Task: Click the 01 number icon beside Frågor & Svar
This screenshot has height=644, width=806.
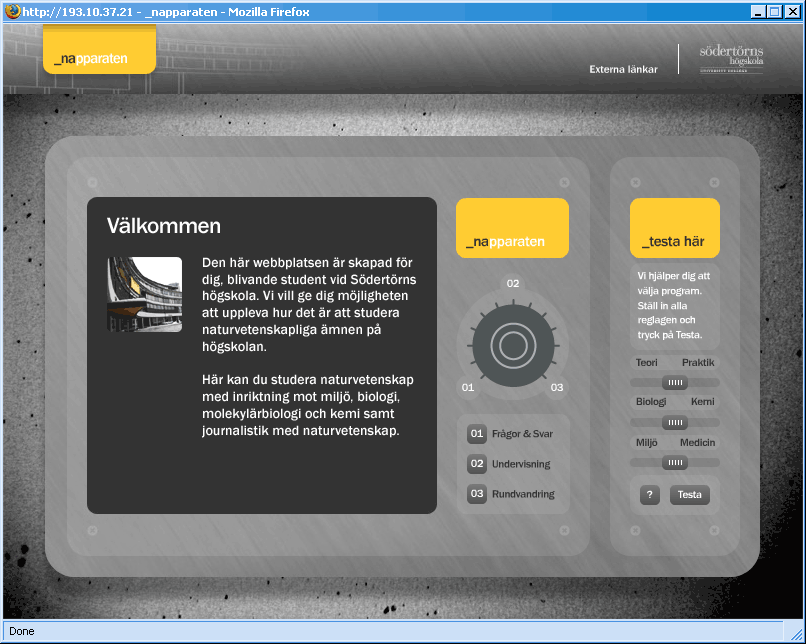Action: pos(477,434)
